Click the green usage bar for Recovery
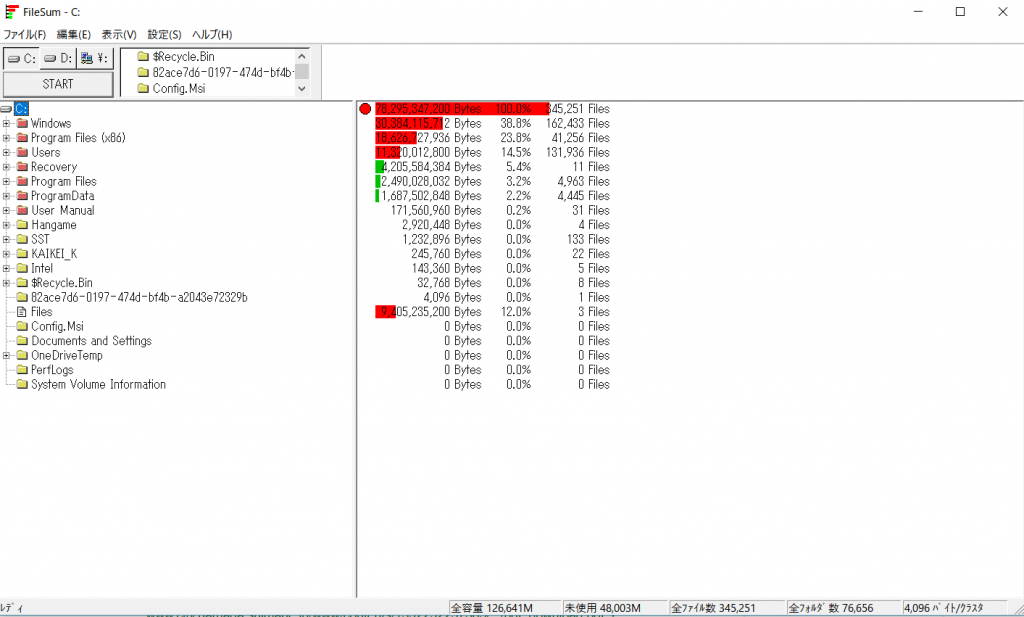 click(379, 167)
